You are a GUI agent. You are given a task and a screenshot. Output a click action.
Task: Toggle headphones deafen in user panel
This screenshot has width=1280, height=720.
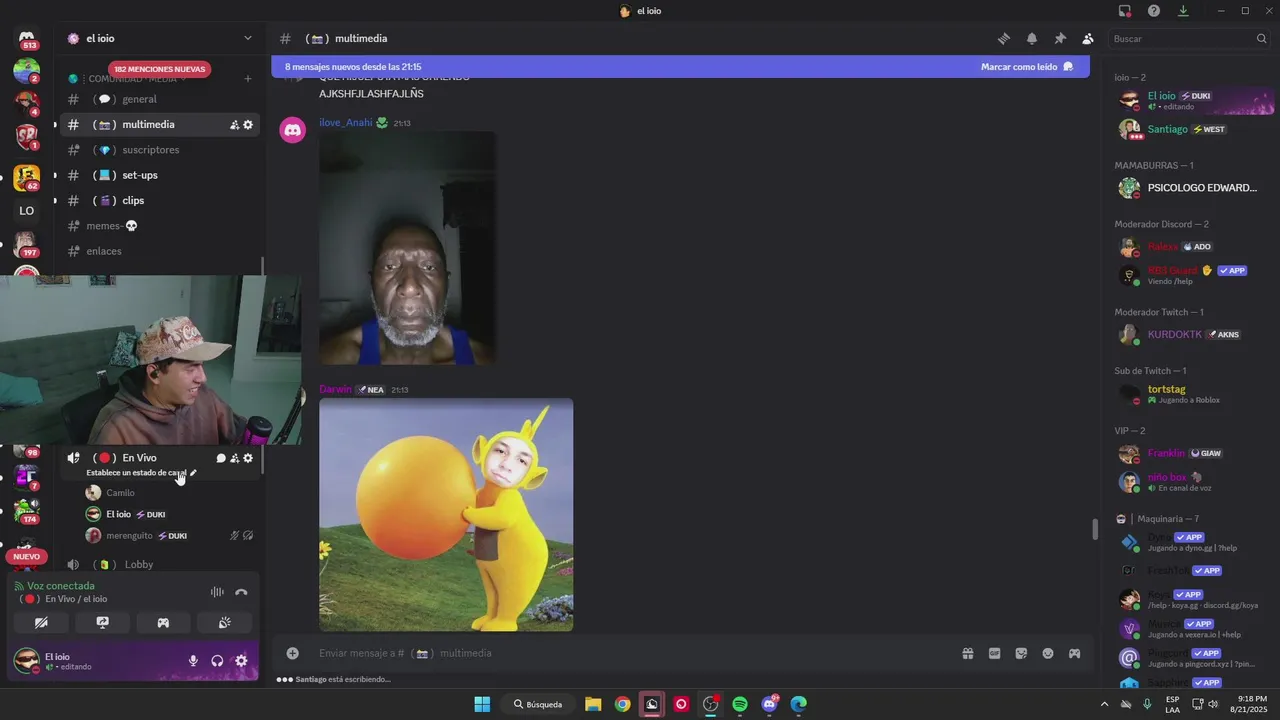pos(217,661)
